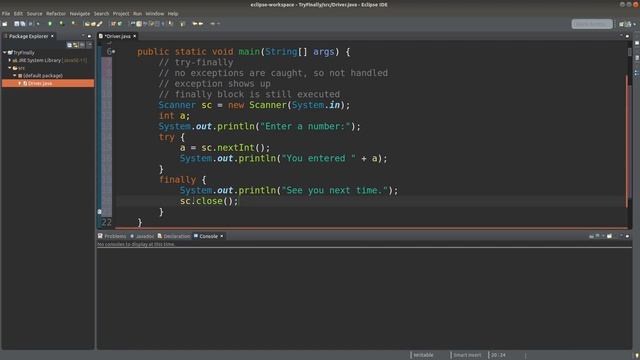
Task: Click the 20 : 24 cursor position in status bar
Action: tap(498, 355)
